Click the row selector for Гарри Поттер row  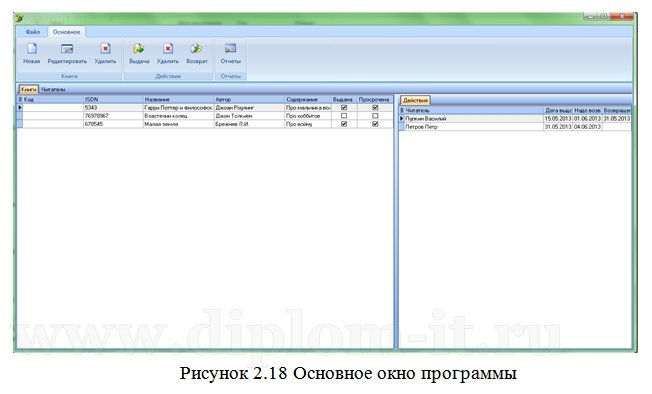pos(20,108)
